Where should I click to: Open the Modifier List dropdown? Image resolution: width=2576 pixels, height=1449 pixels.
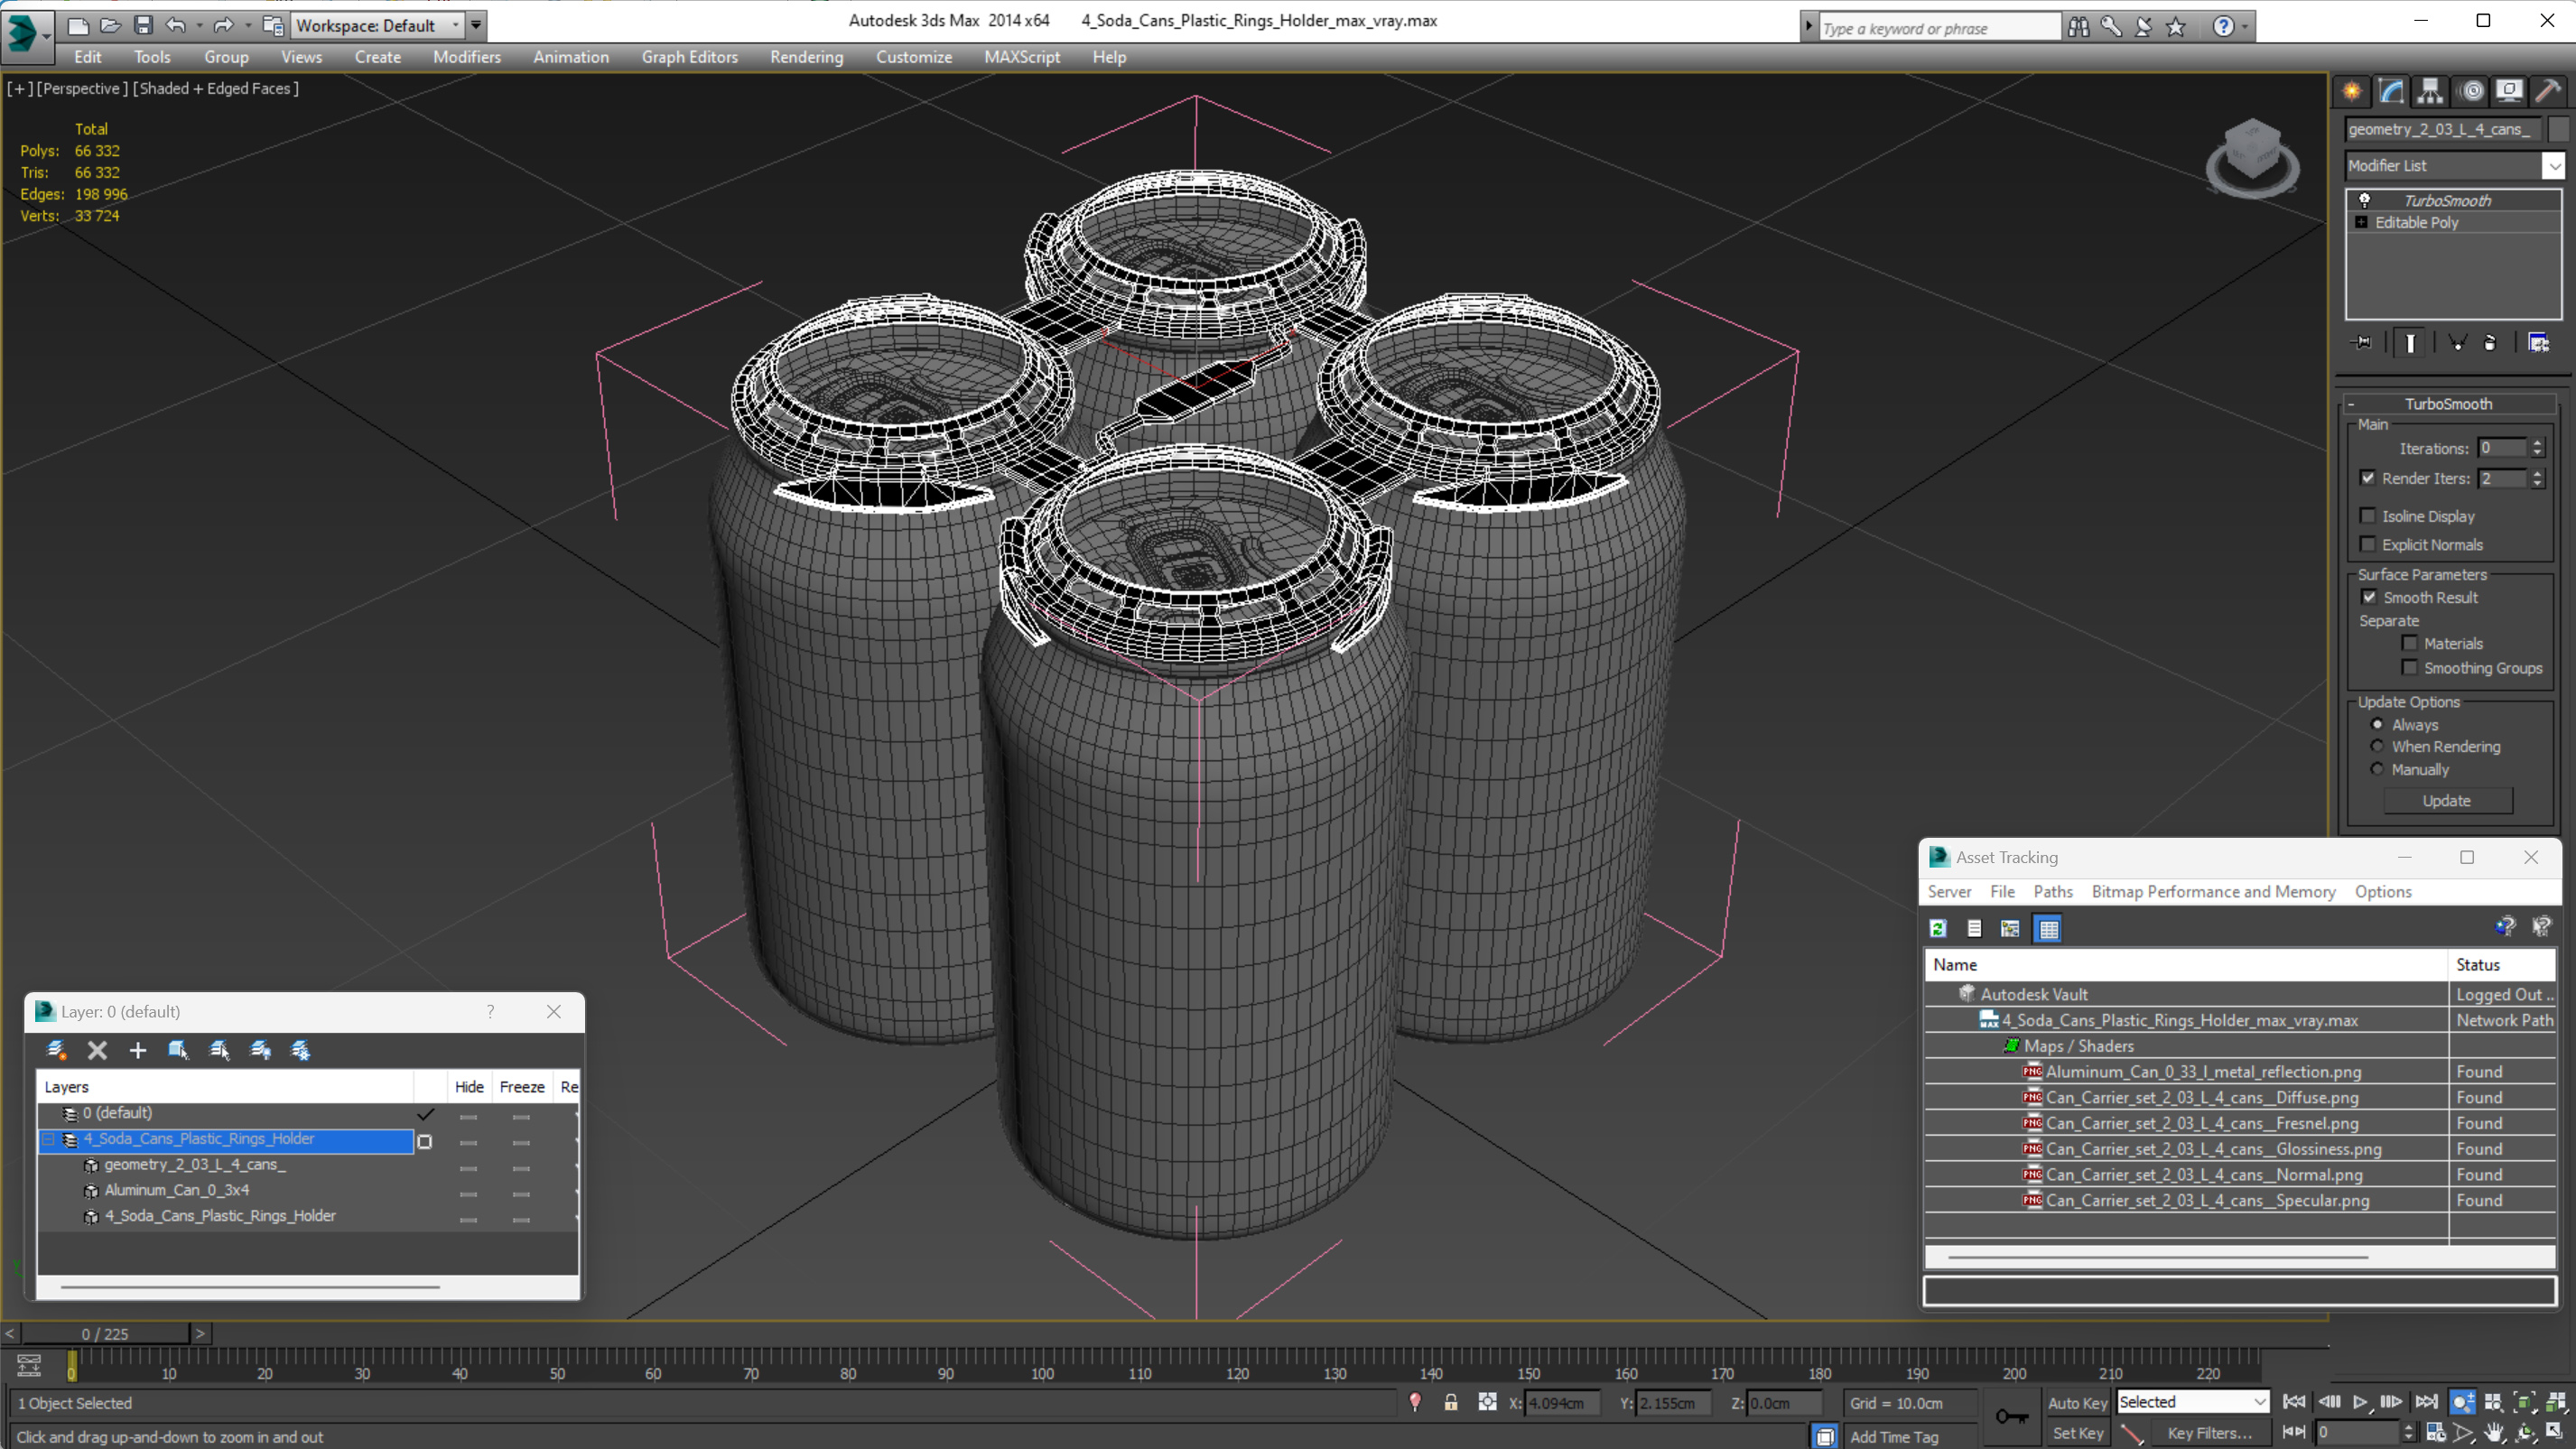[x=2554, y=166]
